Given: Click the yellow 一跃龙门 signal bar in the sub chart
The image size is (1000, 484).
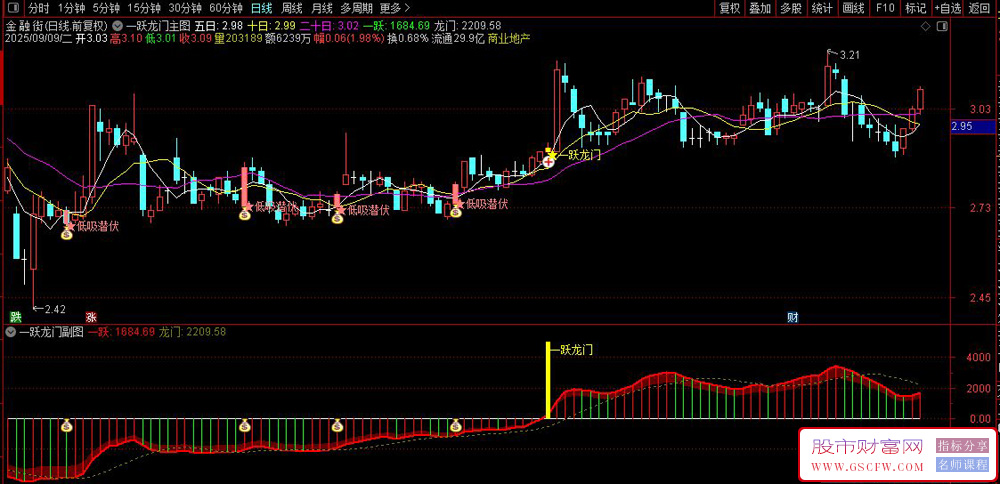Looking at the screenshot, I should point(548,381).
